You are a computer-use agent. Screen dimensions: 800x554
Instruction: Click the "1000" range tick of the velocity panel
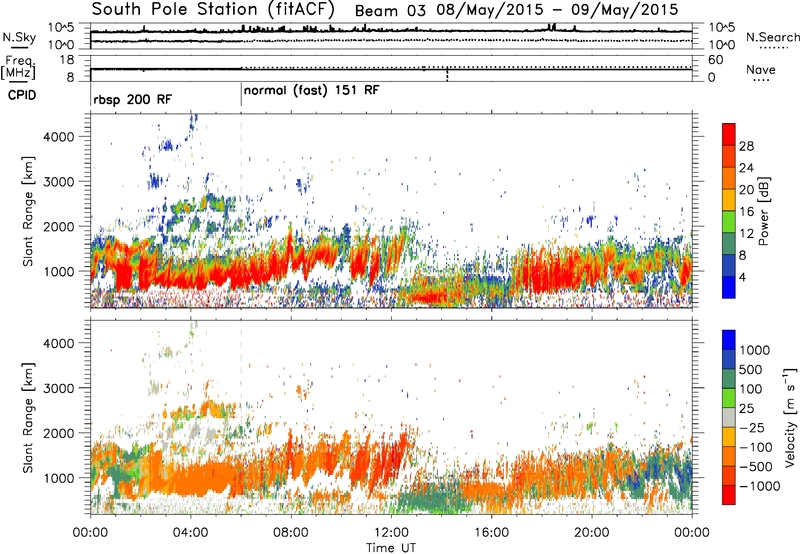click(58, 478)
